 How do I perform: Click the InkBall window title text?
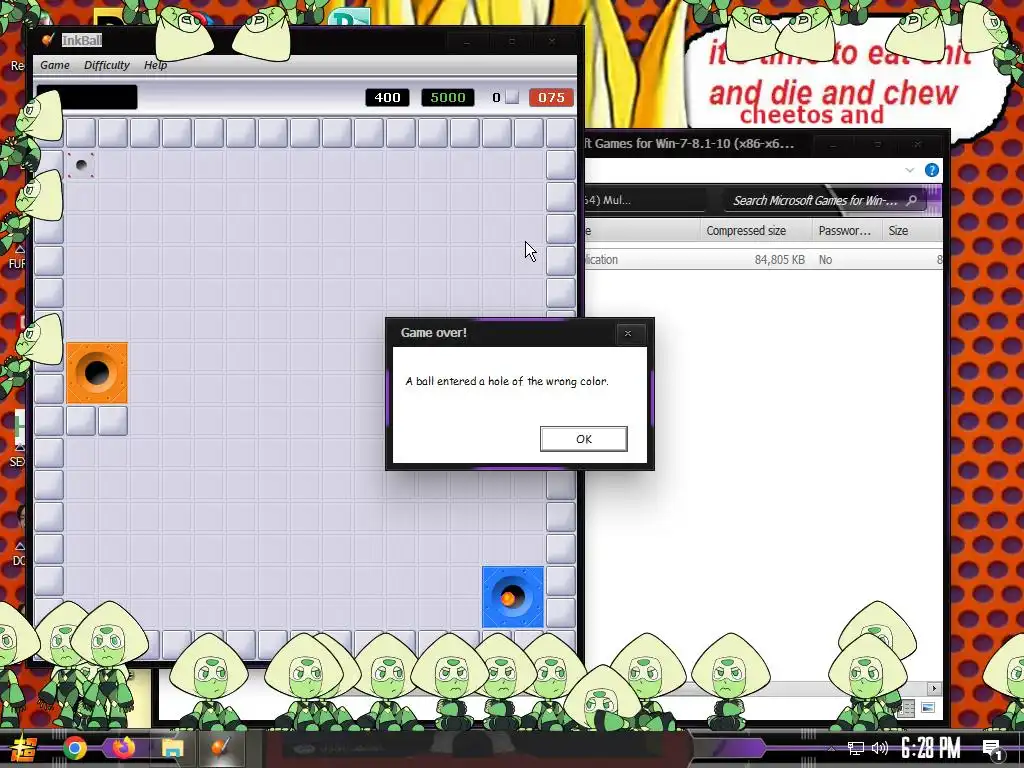click(82, 40)
